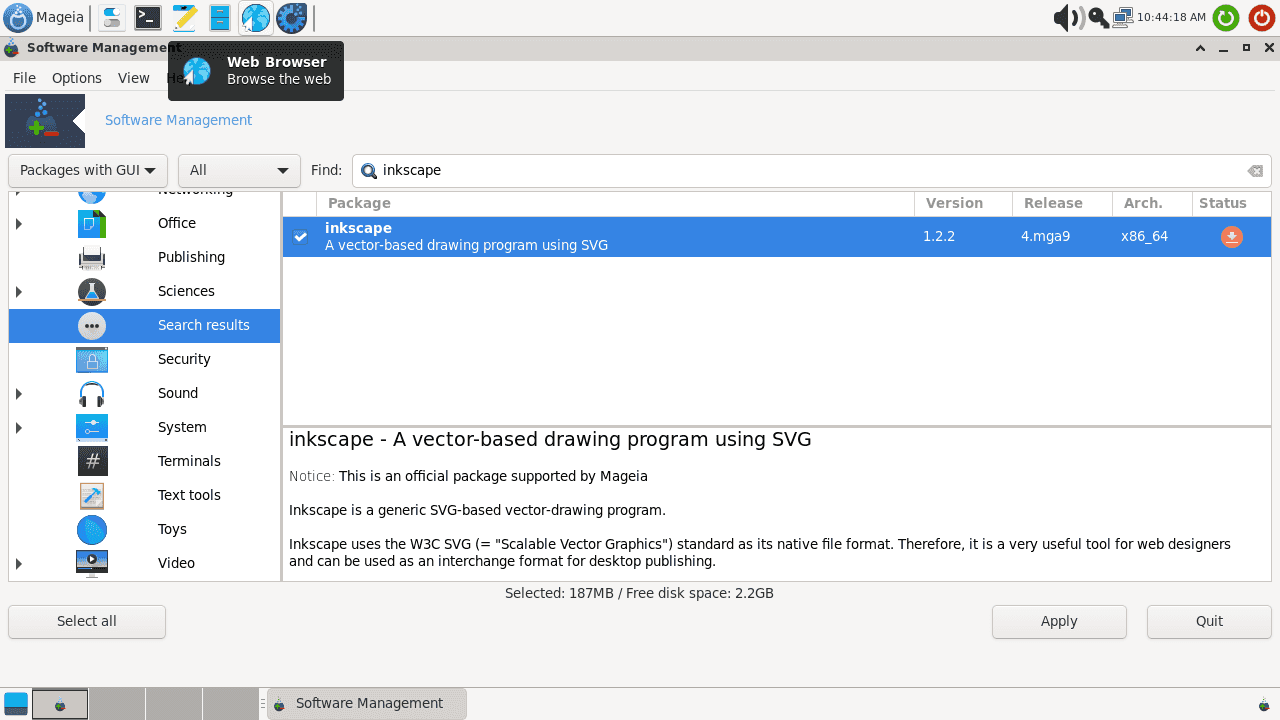Select the Toys category label
The image size is (1280, 720).
click(172, 529)
